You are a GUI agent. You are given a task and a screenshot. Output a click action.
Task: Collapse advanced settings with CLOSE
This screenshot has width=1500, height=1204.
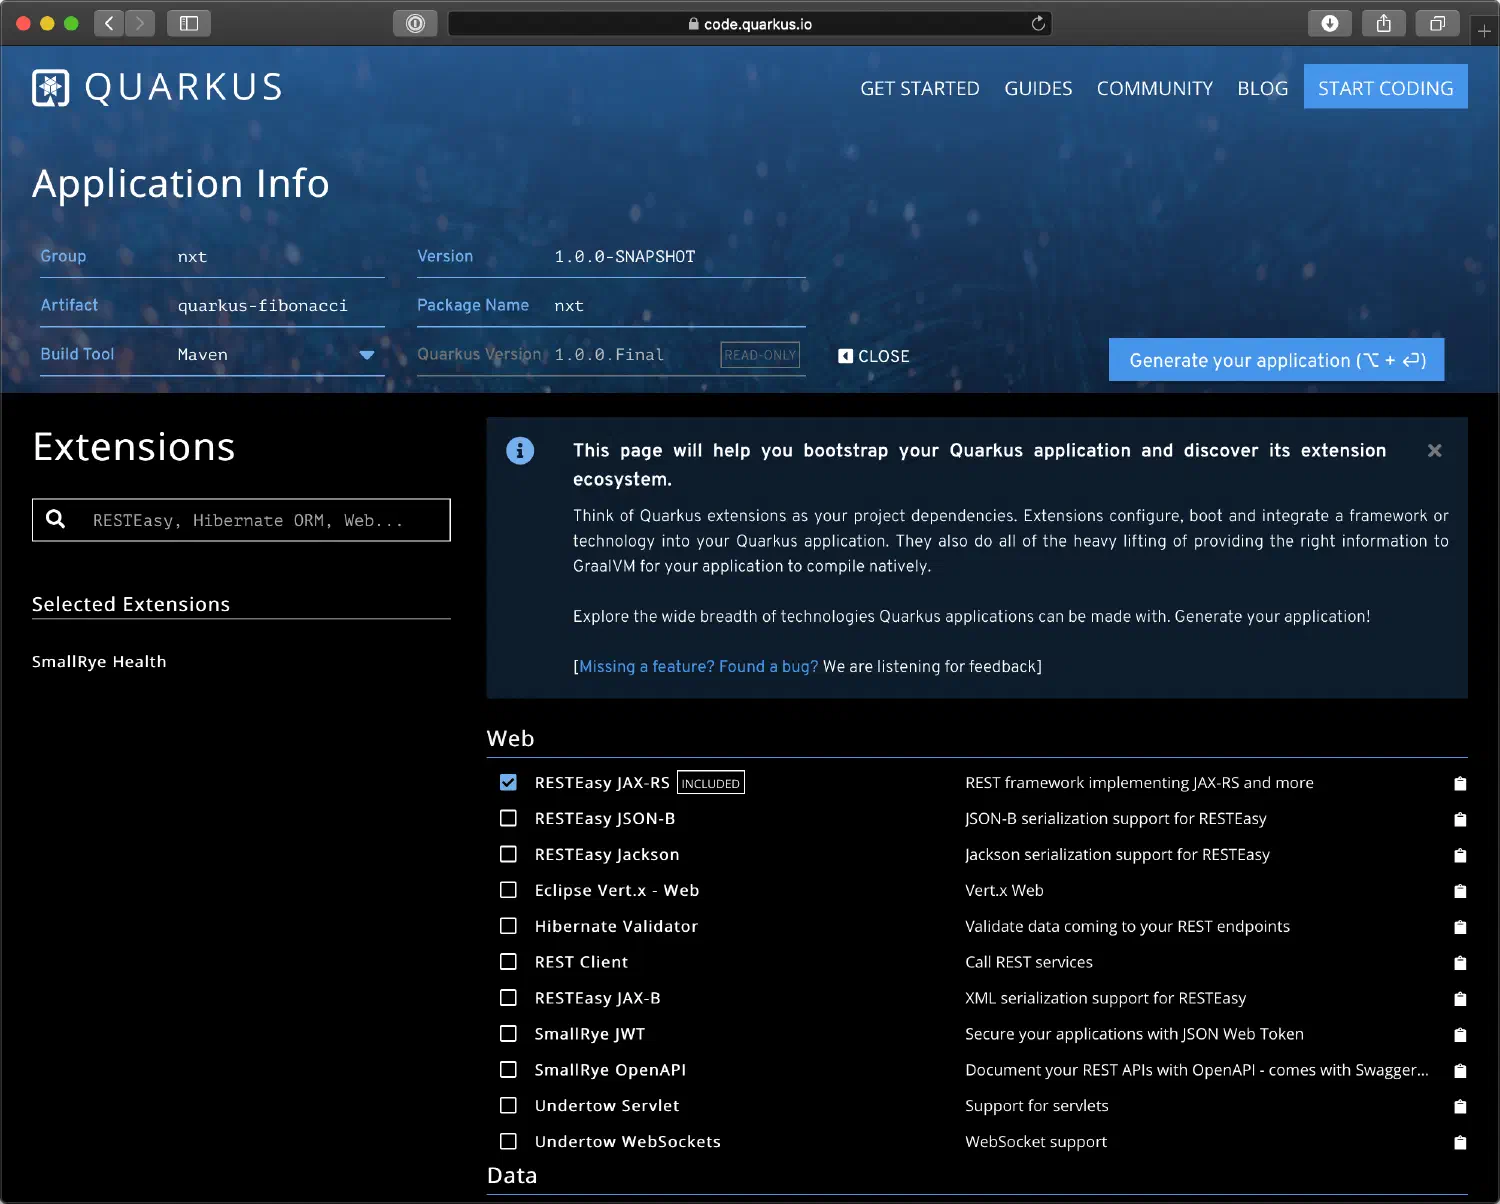pos(873,356)
